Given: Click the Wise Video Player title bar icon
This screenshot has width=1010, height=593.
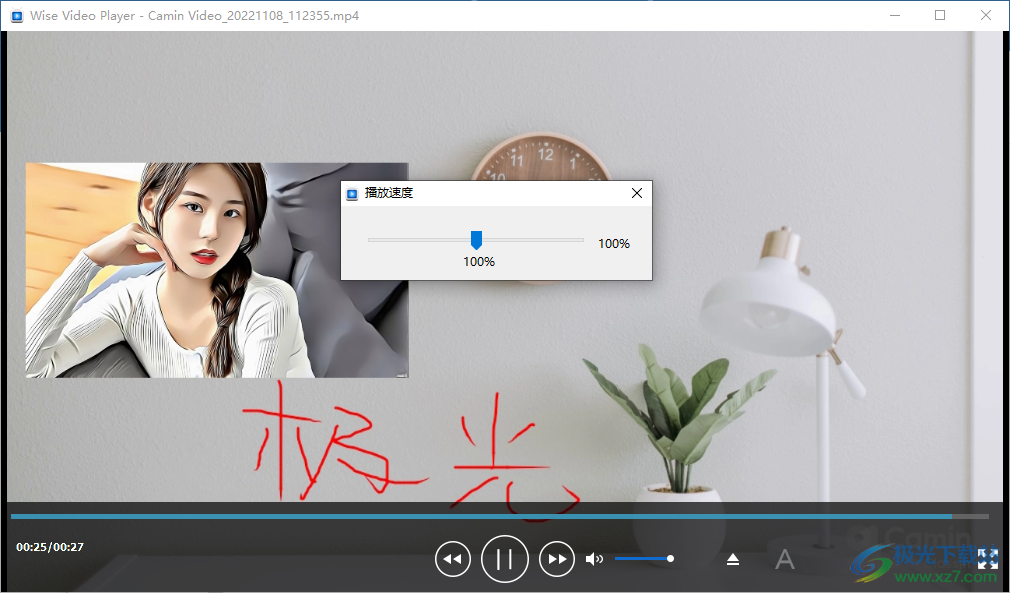Looking at the screenshot, I should tap(15, 15).
